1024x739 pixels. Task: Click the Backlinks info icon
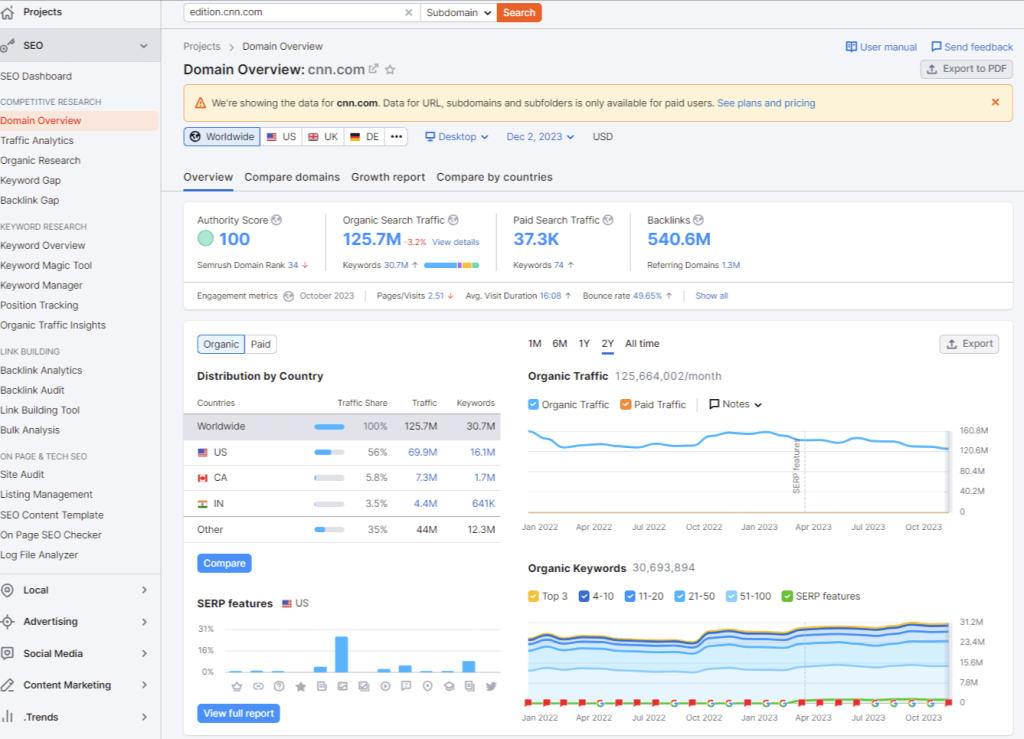(x=699, y=220)
